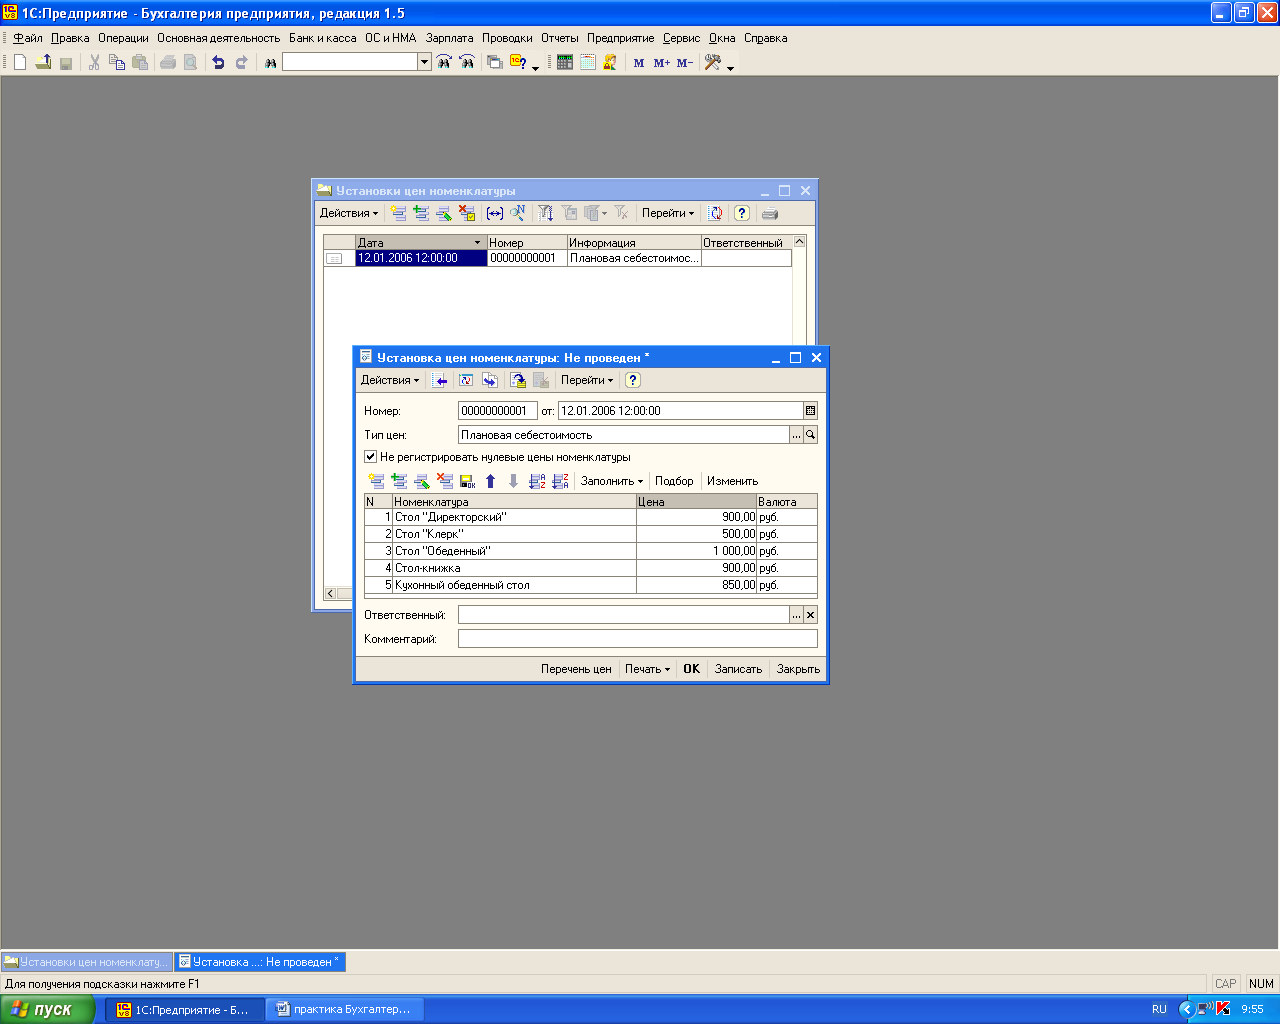Expand the main toolbar search combo box arrow
This screenshot has height=1024, width=1280.
(424, 62)
